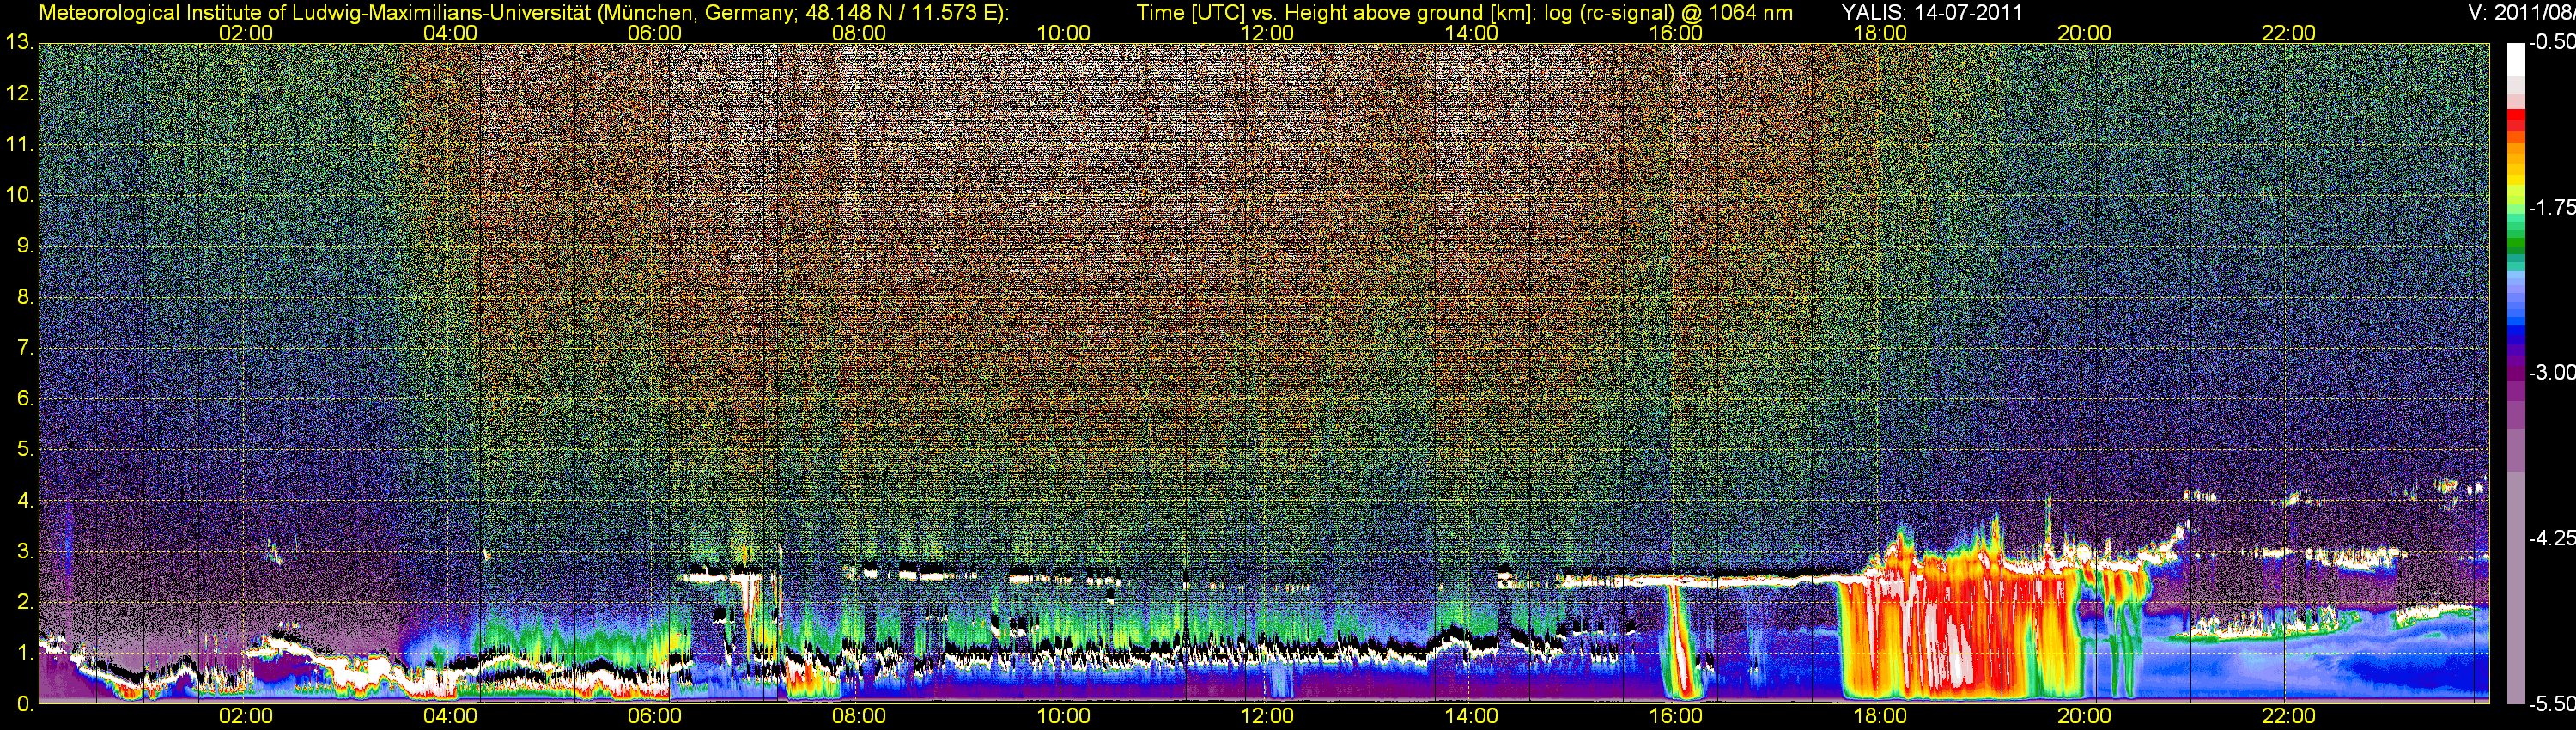Click the 02:00 label on the top time axis
This screenshot has height=730, width=2576.
(246, 33)
